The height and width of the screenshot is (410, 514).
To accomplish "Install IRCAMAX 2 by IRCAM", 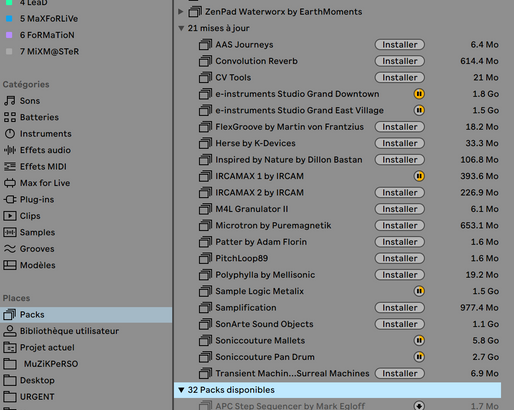I will coord(400,193).
